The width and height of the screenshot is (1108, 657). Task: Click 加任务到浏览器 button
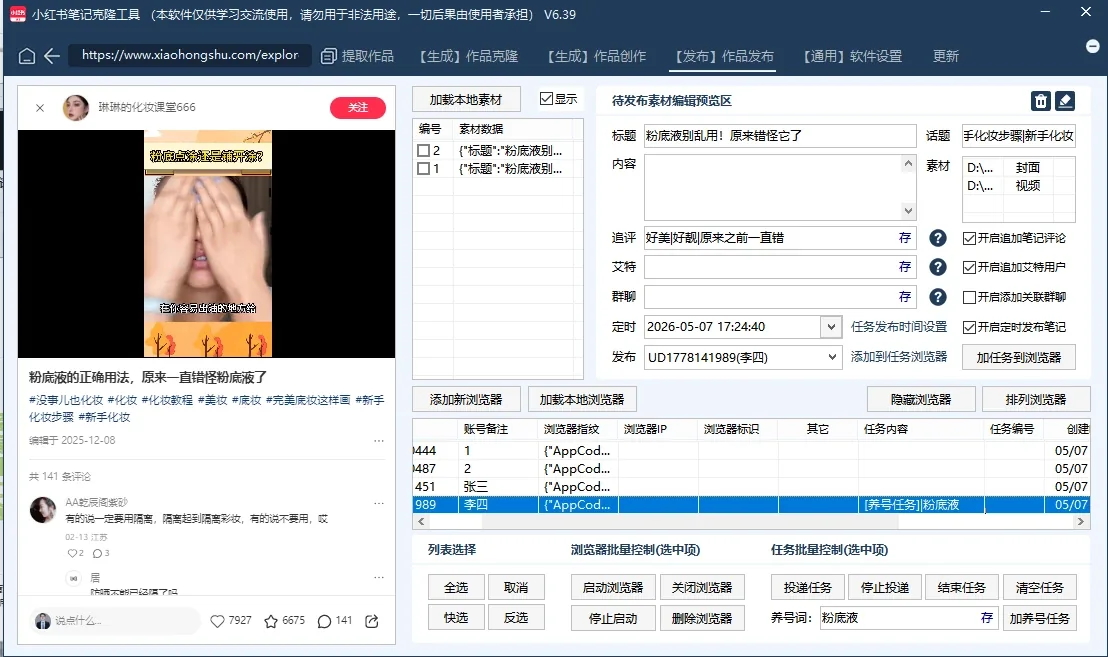[x=1019, y=357]
